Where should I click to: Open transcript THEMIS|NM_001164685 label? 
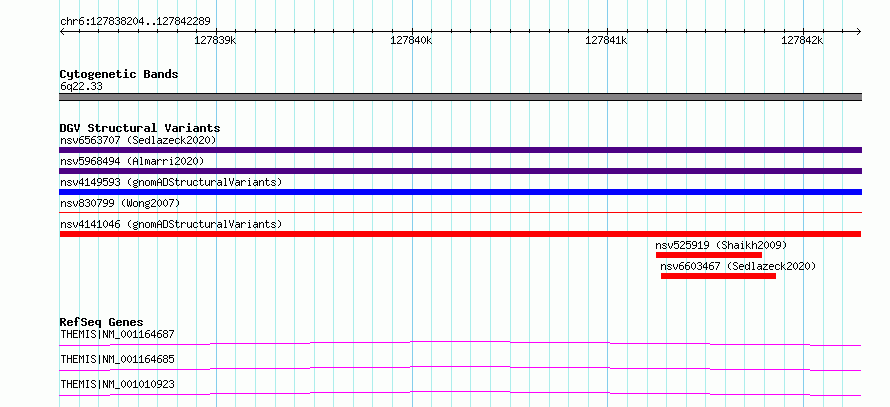pos(117,359)
